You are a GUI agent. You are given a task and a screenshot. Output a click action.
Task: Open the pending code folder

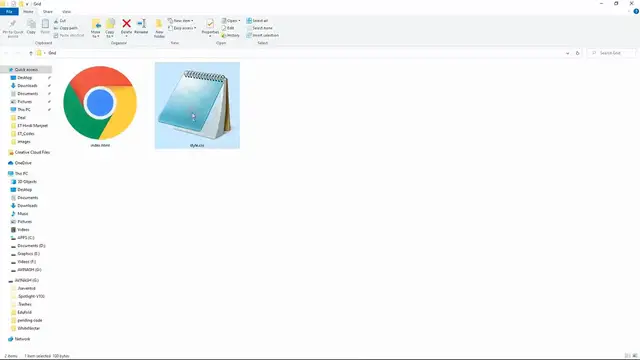pyautogui.click(x=29, y=320)
